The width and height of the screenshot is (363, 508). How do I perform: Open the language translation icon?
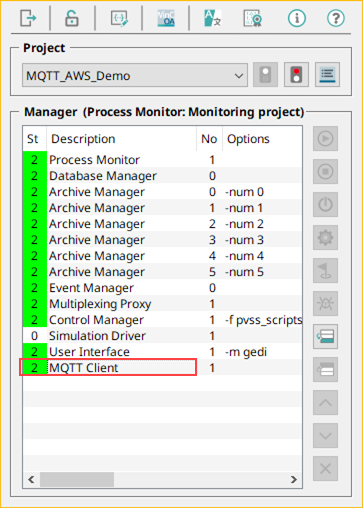click(x=212, y=18)
